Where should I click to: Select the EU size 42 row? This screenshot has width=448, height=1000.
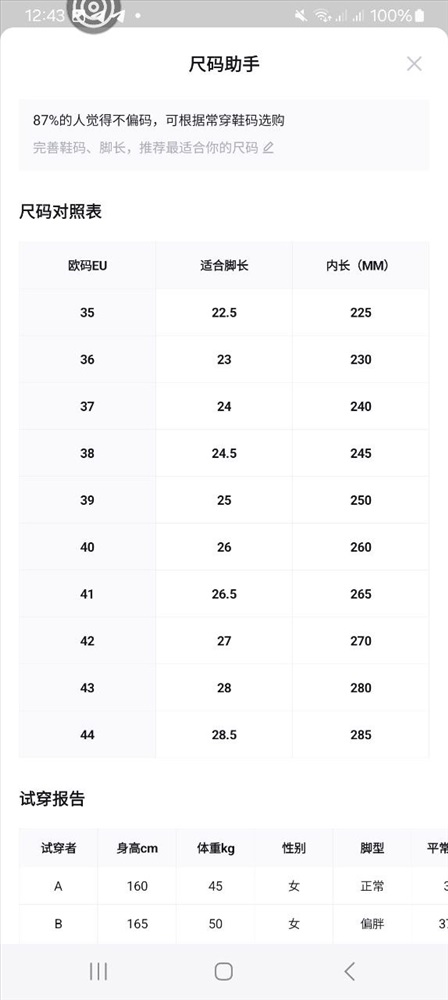[223, 641]
